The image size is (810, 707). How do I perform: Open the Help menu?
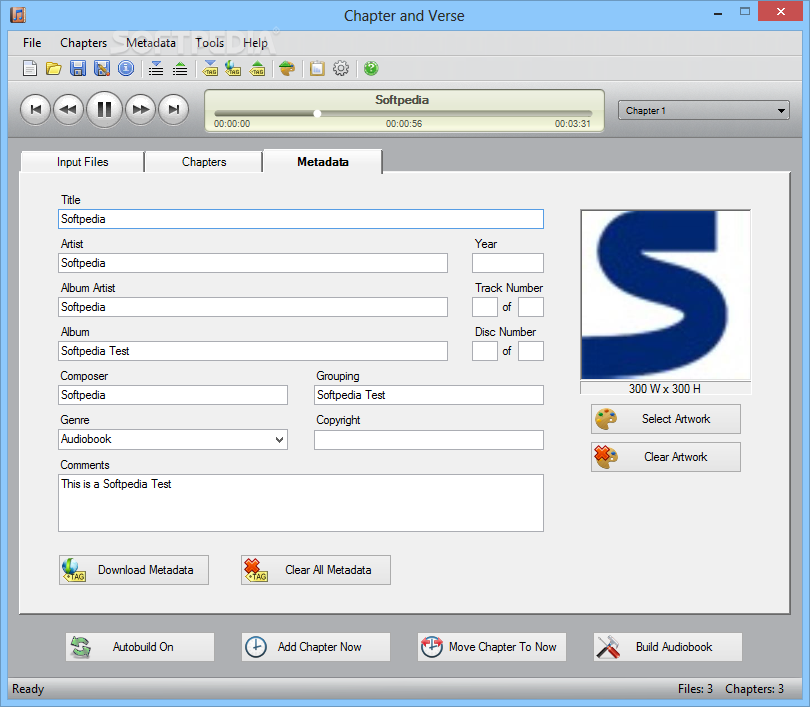pos(255,43)
